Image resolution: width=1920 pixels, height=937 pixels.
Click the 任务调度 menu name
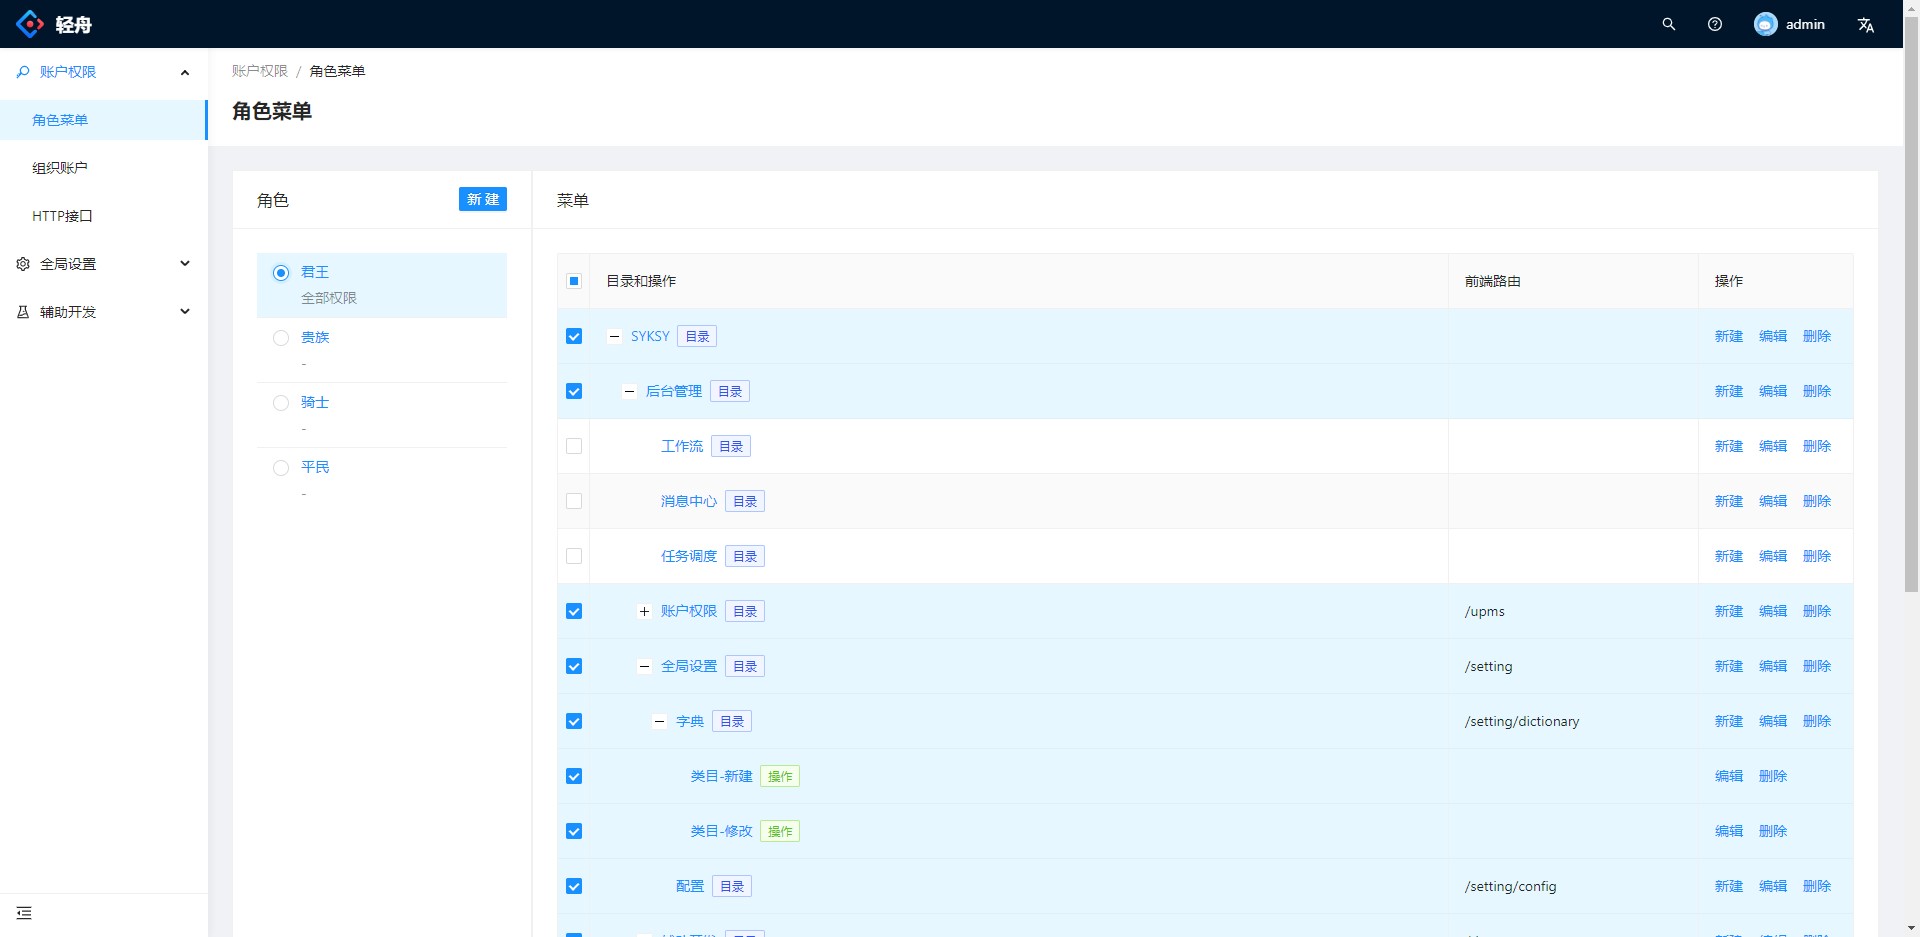click(689, 556)
